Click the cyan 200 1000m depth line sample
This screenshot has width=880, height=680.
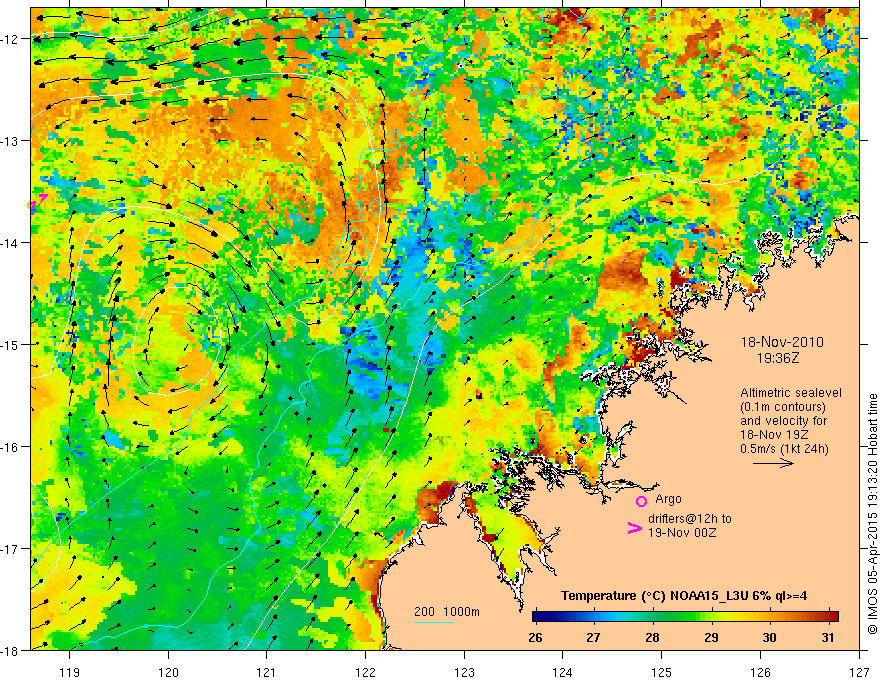point(434,622)
